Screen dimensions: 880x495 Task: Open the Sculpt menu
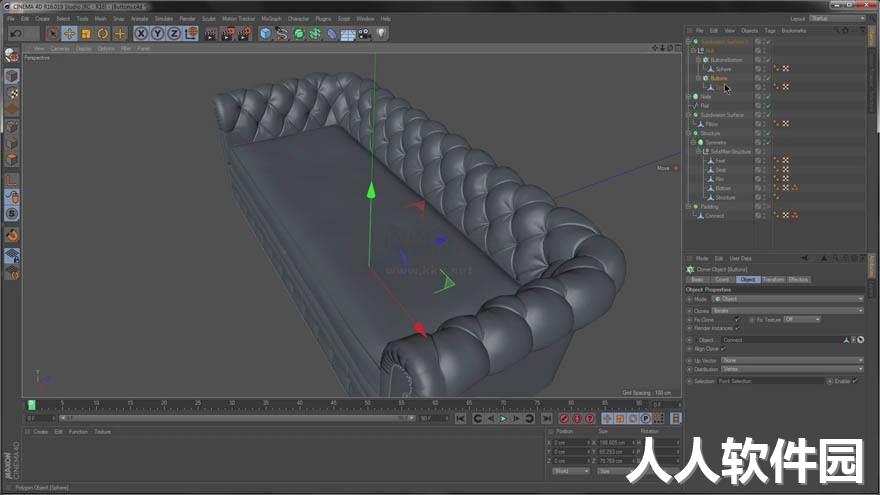tap(209, 19)
